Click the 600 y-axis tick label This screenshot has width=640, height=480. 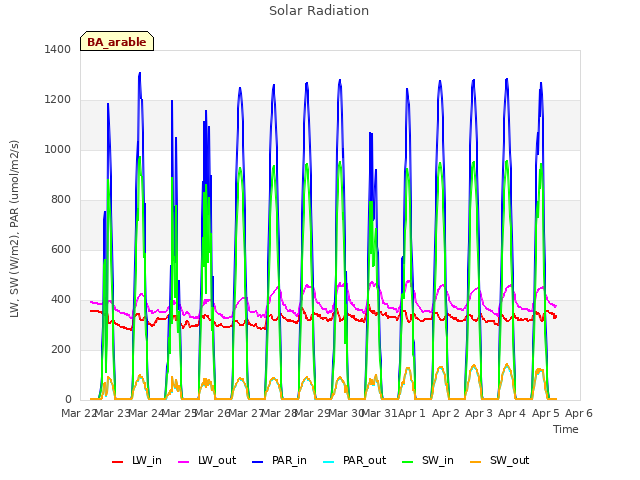(x=61, y=249)
